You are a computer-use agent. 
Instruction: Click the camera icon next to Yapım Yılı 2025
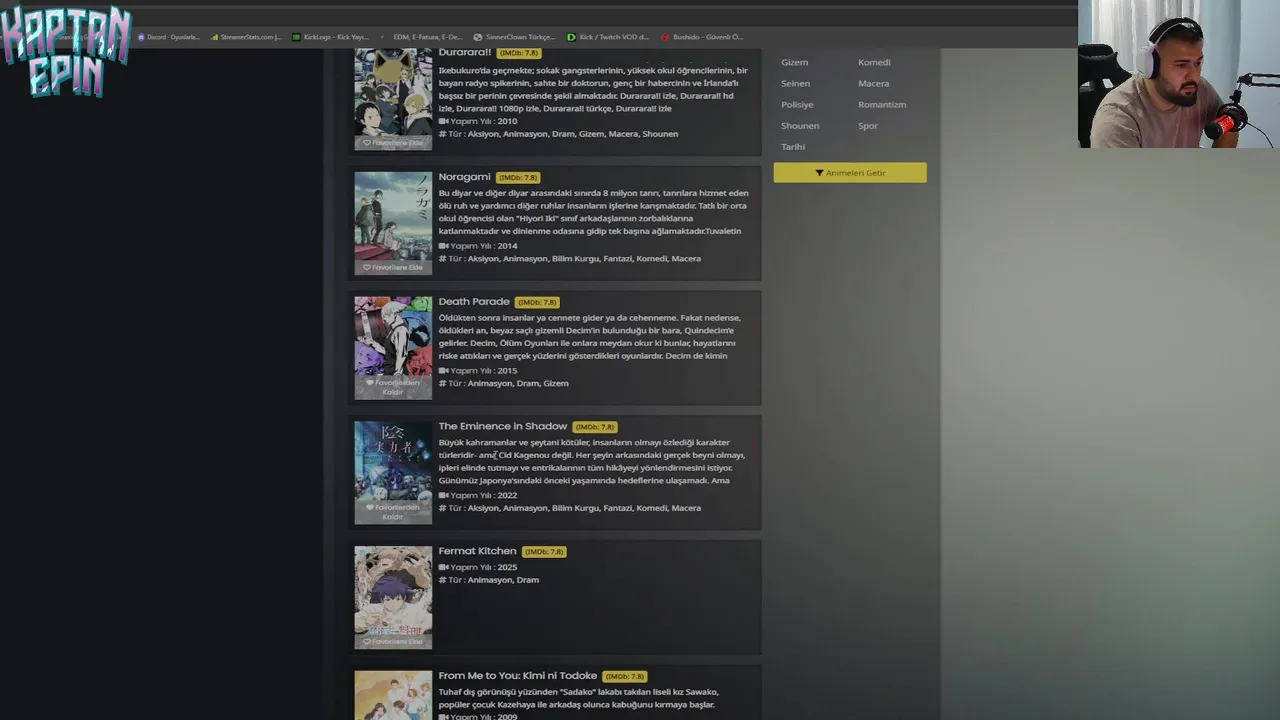click(443, 567)
